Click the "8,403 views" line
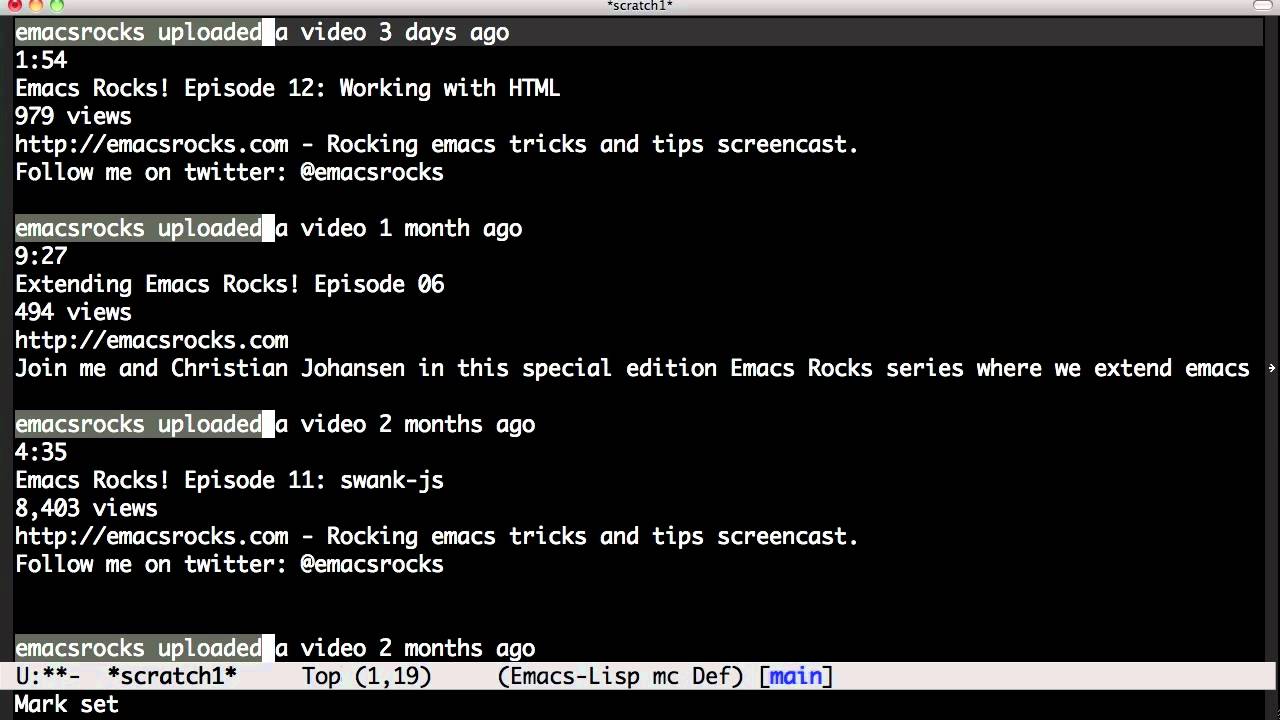 [x=86, y=508]
